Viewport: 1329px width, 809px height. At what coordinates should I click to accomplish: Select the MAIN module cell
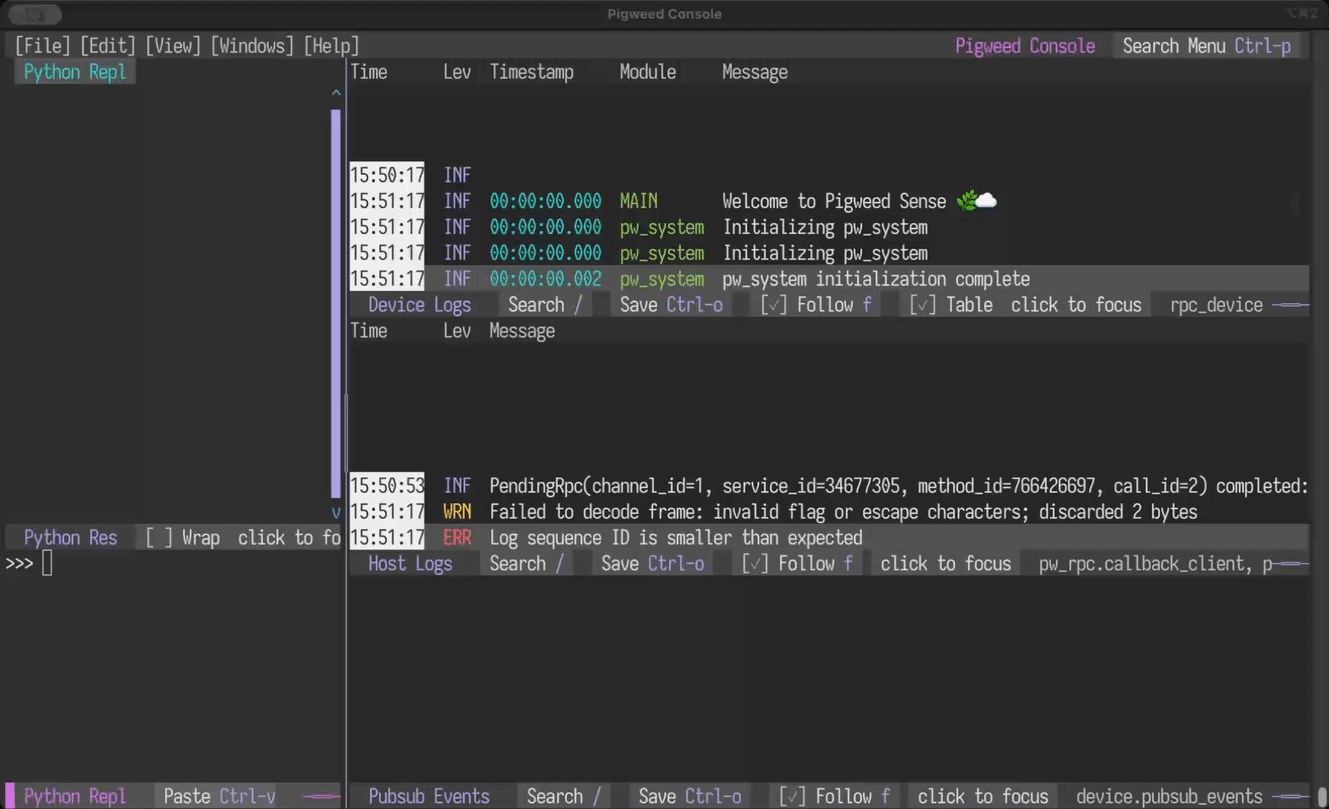click(639, 201)
